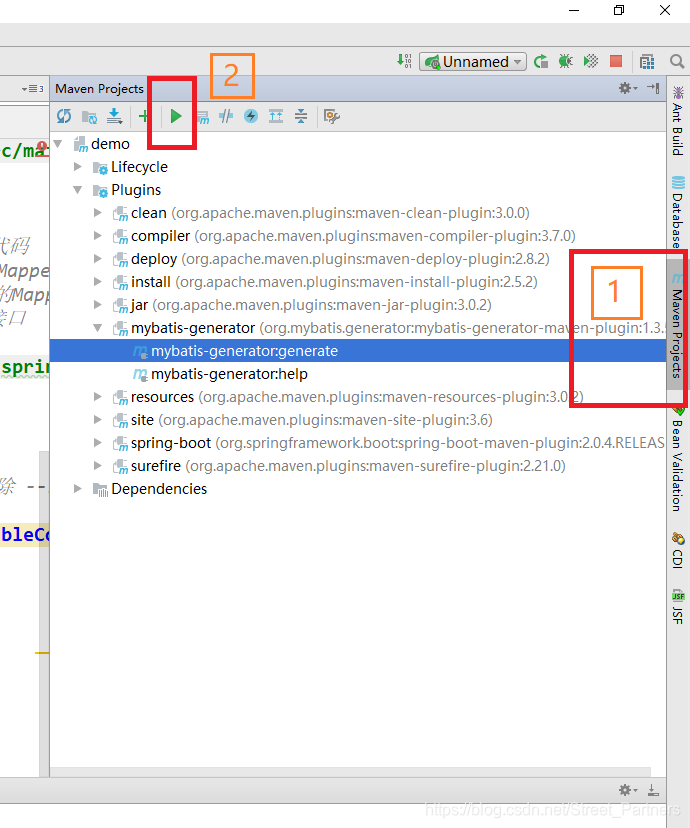
Task: Select the surefire plugin row
Action: click(358, 466)
